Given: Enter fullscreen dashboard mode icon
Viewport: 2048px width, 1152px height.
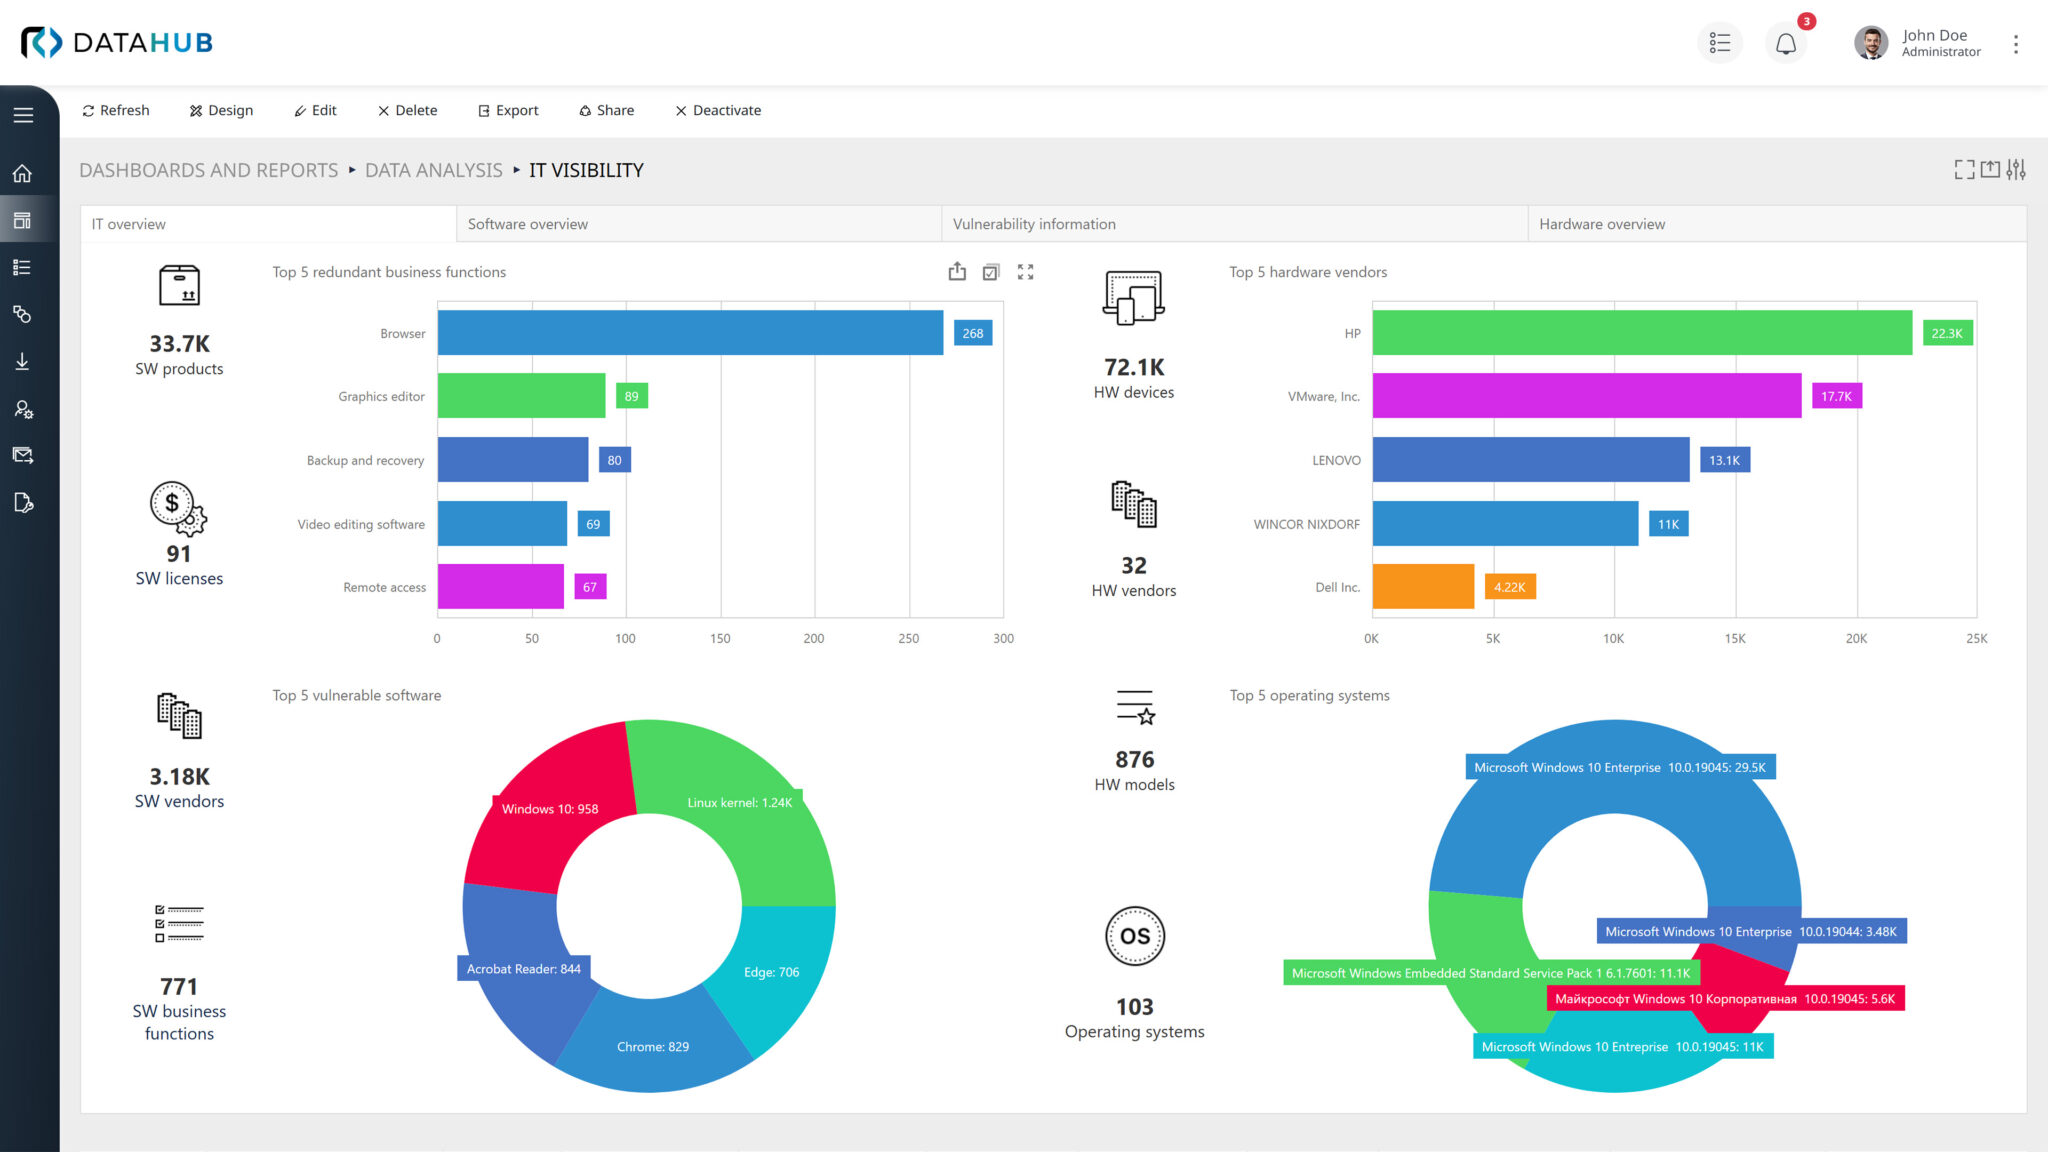Looking at the screenshot, I should (x=1964, y=170).
